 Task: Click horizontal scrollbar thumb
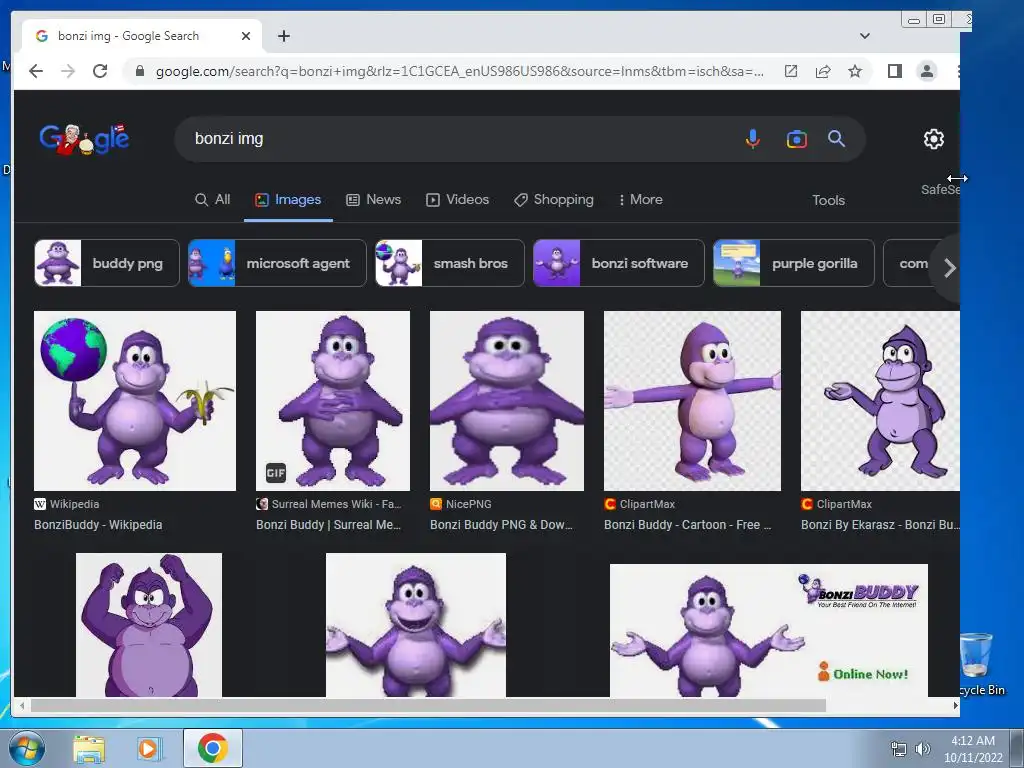tap(428, 705)
